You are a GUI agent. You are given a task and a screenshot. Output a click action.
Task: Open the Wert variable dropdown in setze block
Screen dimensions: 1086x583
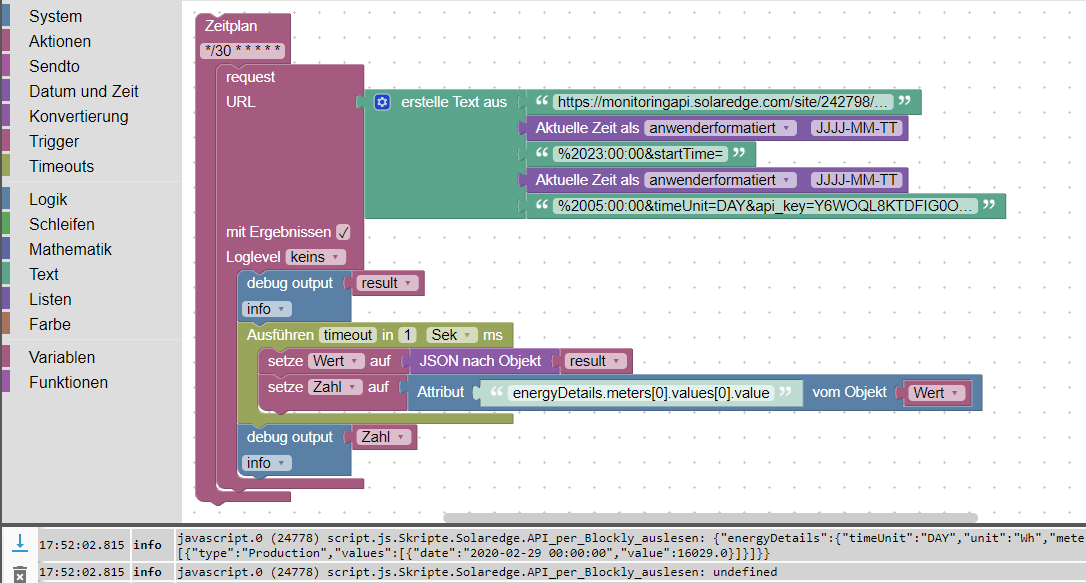pos(335,361)
